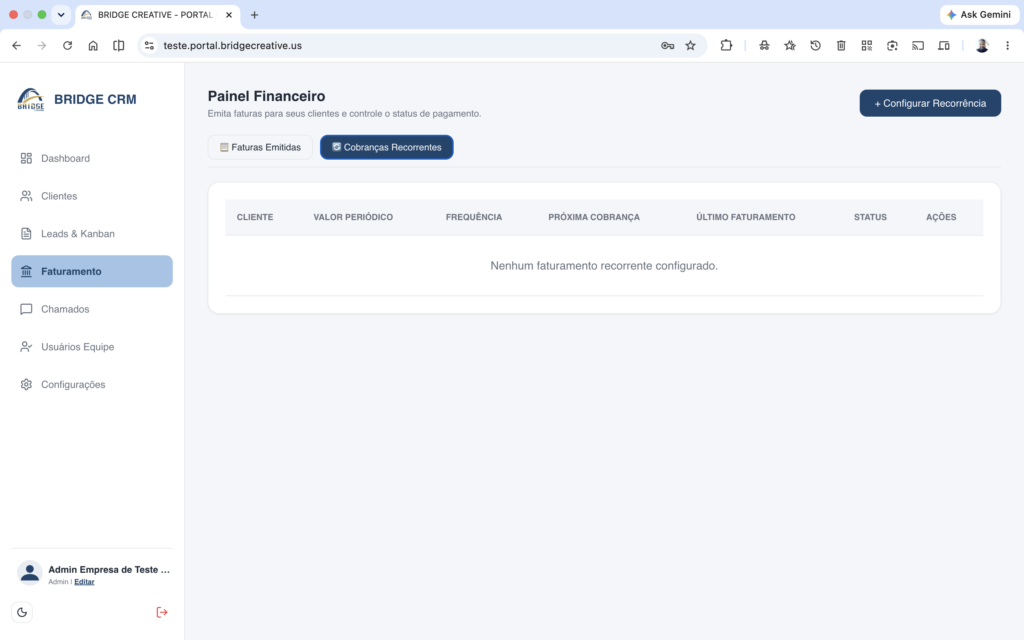
Task: Open the Chamados page
Action: coord(92,309)
